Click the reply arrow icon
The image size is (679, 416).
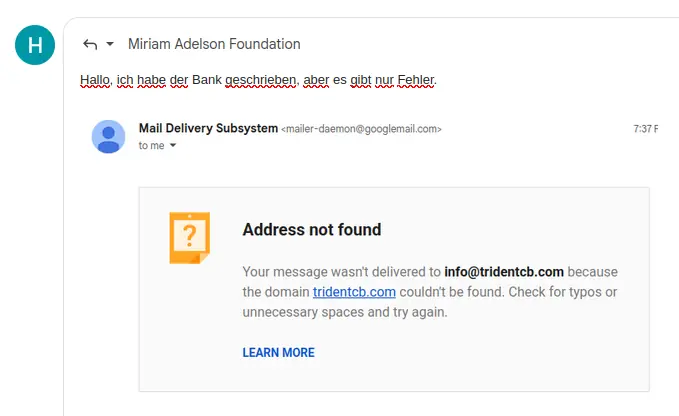pyautogui.click(x=90, y=44)
